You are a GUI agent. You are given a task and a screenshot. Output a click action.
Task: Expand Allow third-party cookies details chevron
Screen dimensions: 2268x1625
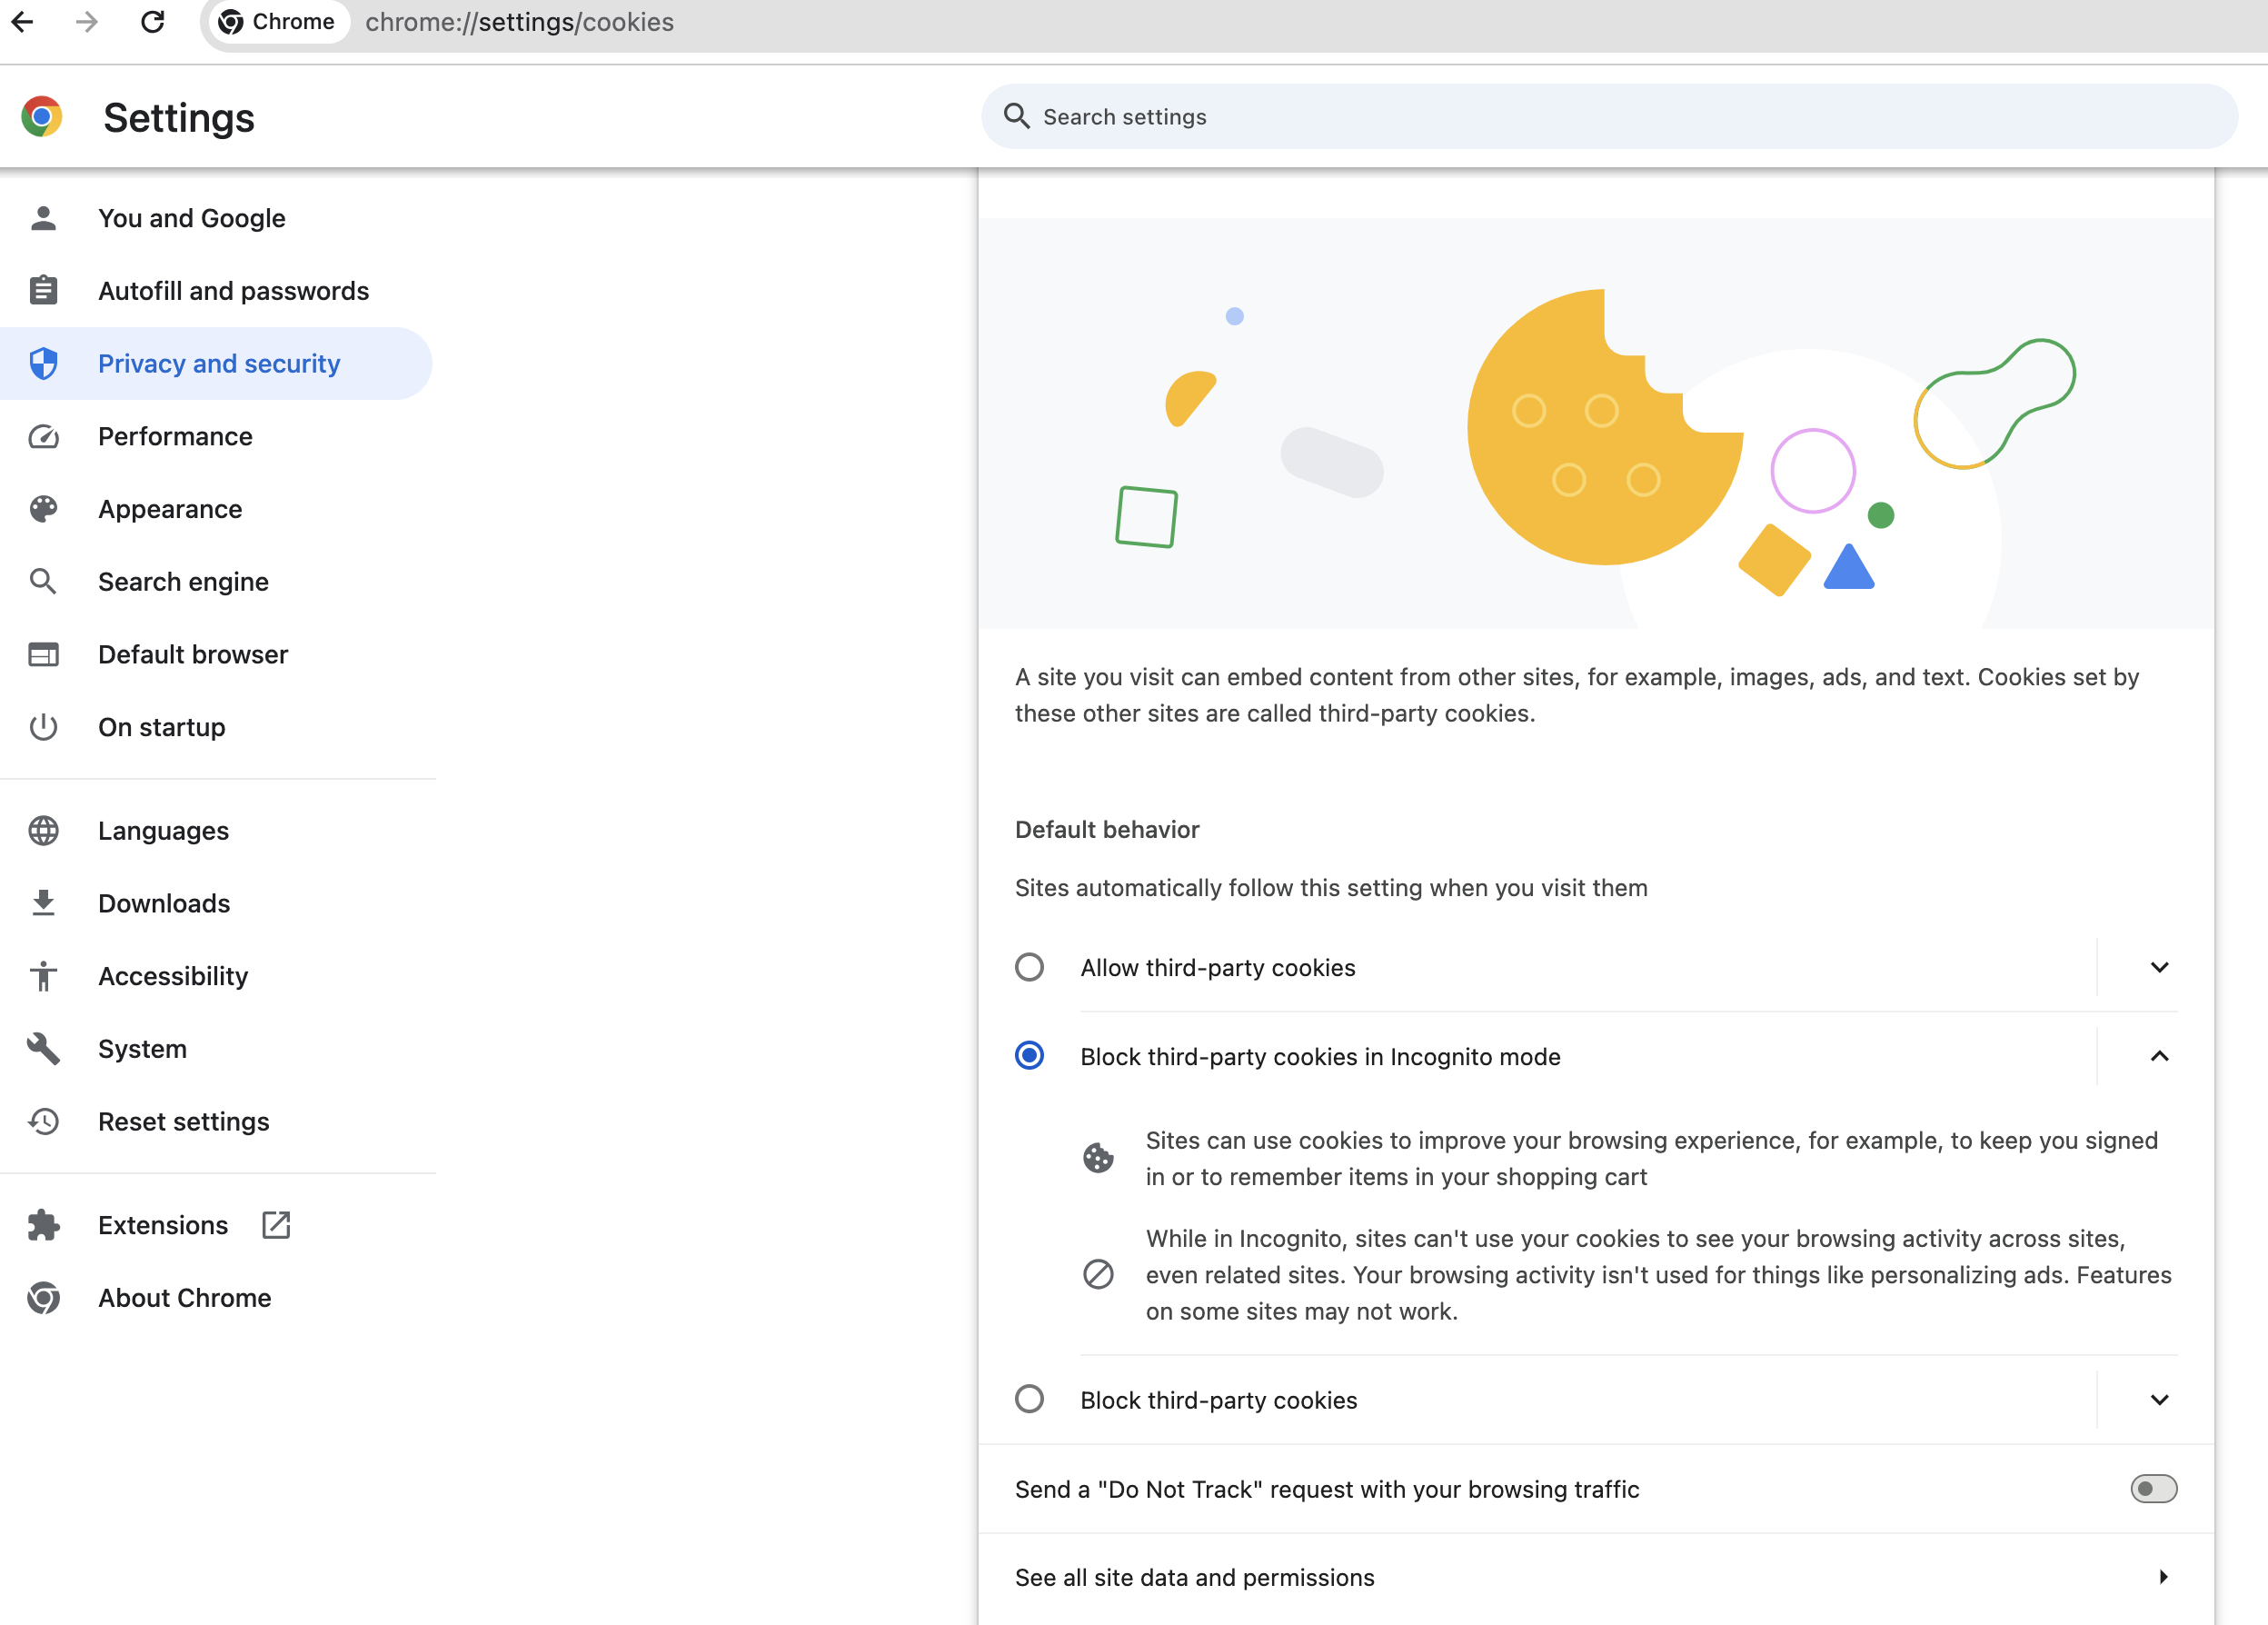tap(2159, 967)
